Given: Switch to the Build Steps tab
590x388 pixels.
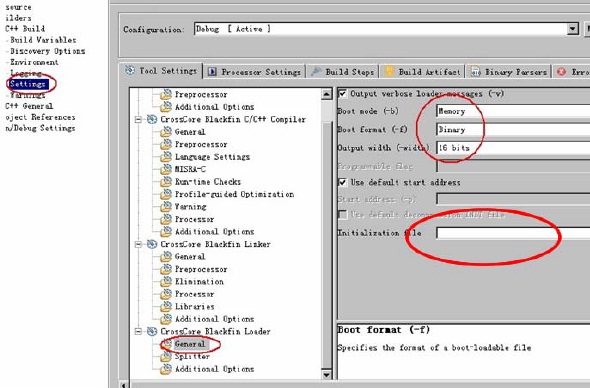Looking at the screenshot, I should tap(343, 72).
